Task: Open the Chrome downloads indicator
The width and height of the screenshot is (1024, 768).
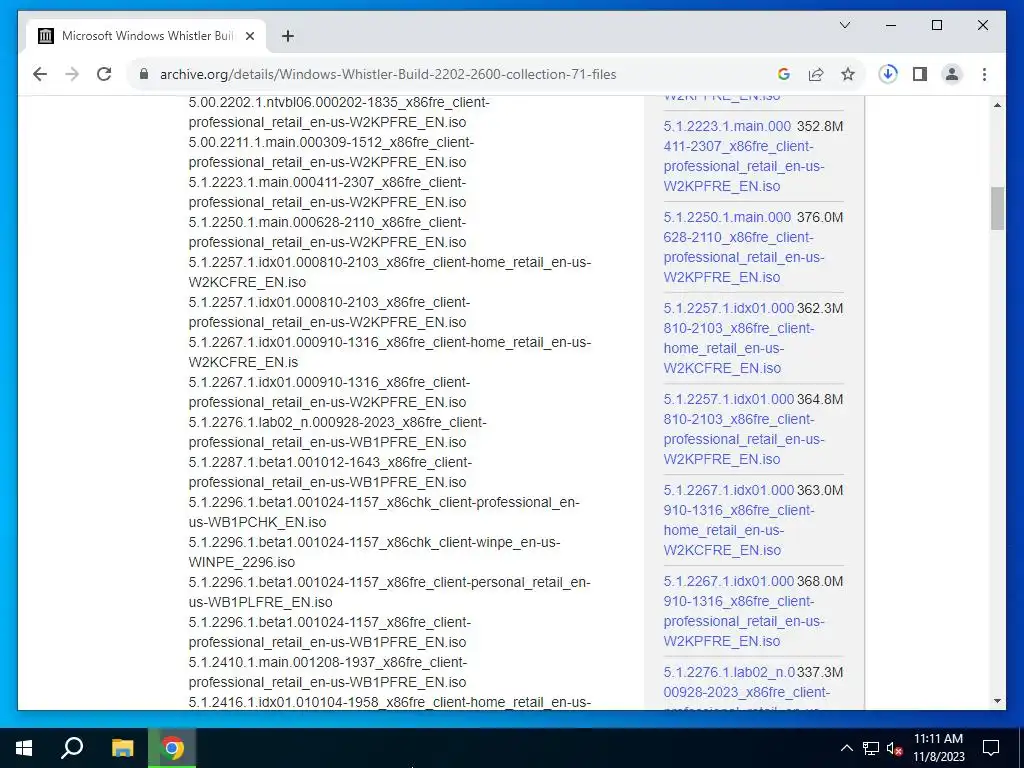Action: (x=888, y=74)
